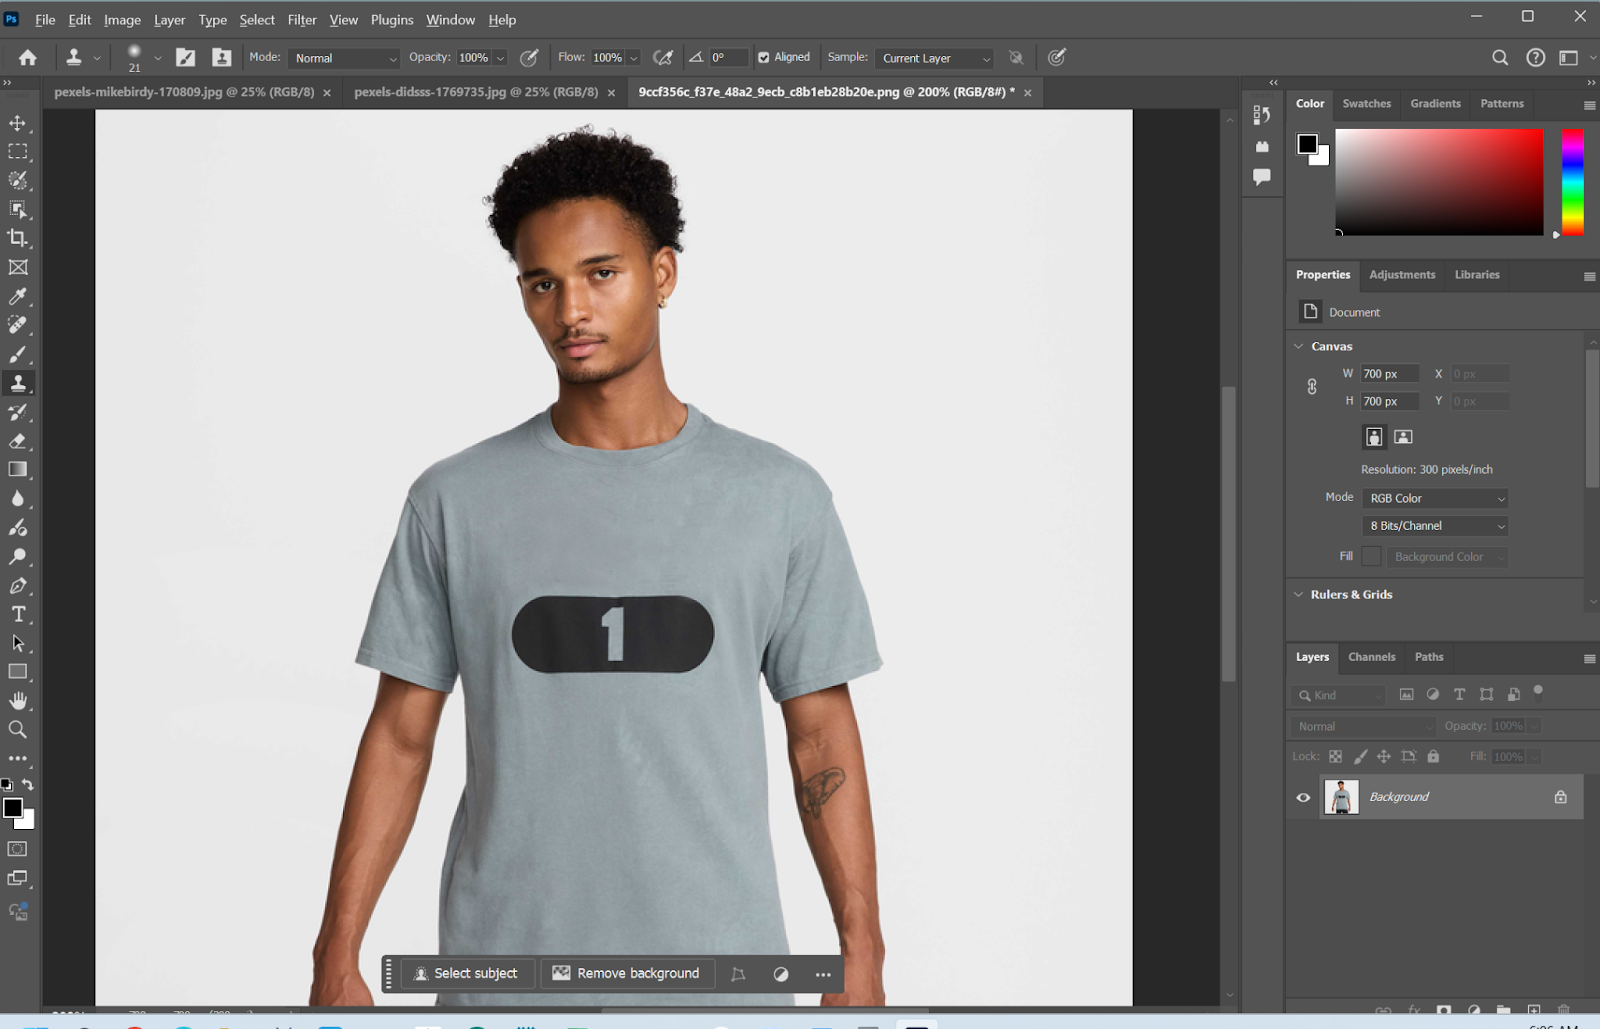Select the Crop tool

[18, 238]
